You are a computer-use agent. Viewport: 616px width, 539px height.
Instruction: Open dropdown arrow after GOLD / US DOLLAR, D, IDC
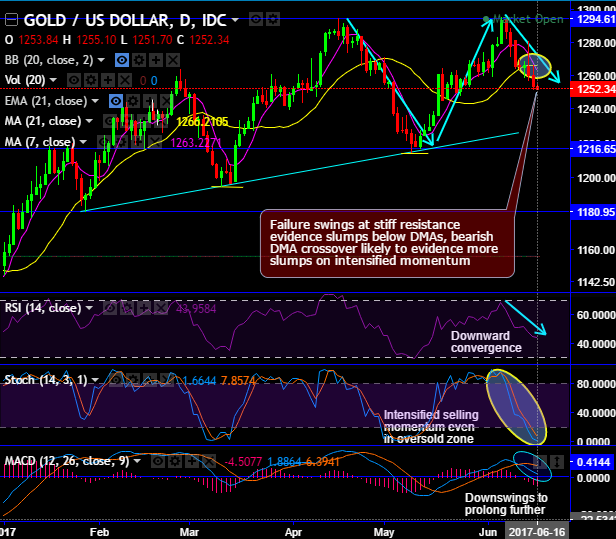(x=235, y=20)
